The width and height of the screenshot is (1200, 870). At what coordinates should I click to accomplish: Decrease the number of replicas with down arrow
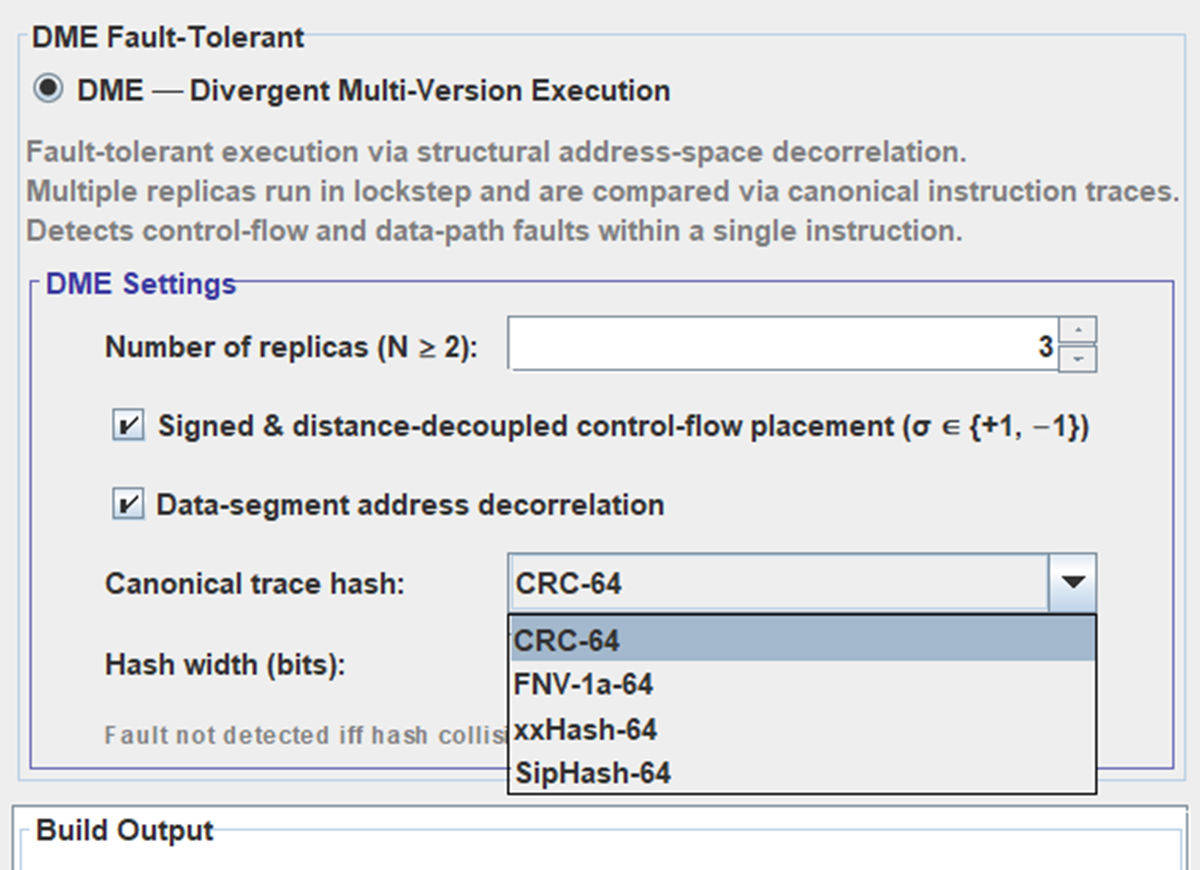pos(1077,359)
